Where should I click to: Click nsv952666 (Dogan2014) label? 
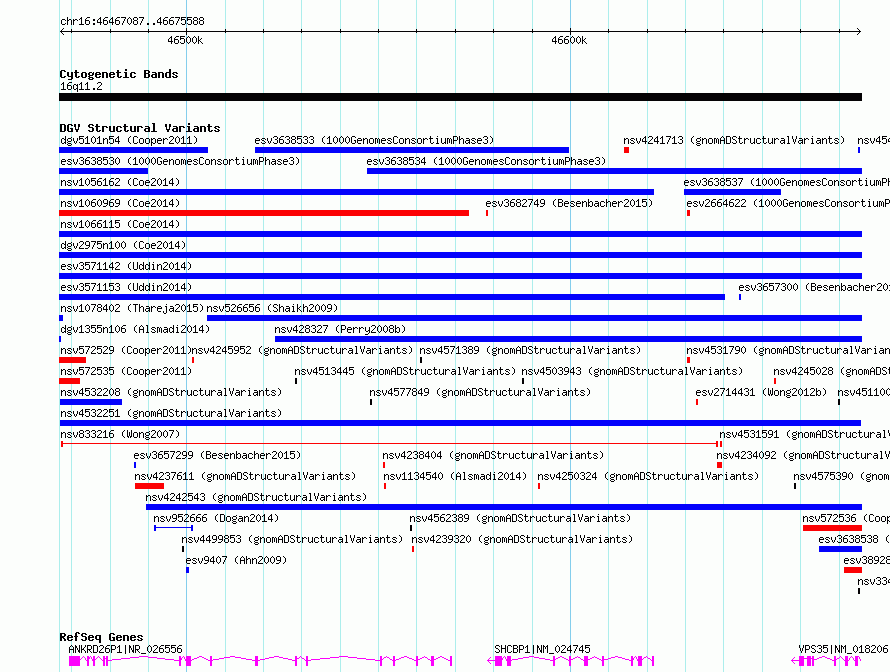[216, 518]
